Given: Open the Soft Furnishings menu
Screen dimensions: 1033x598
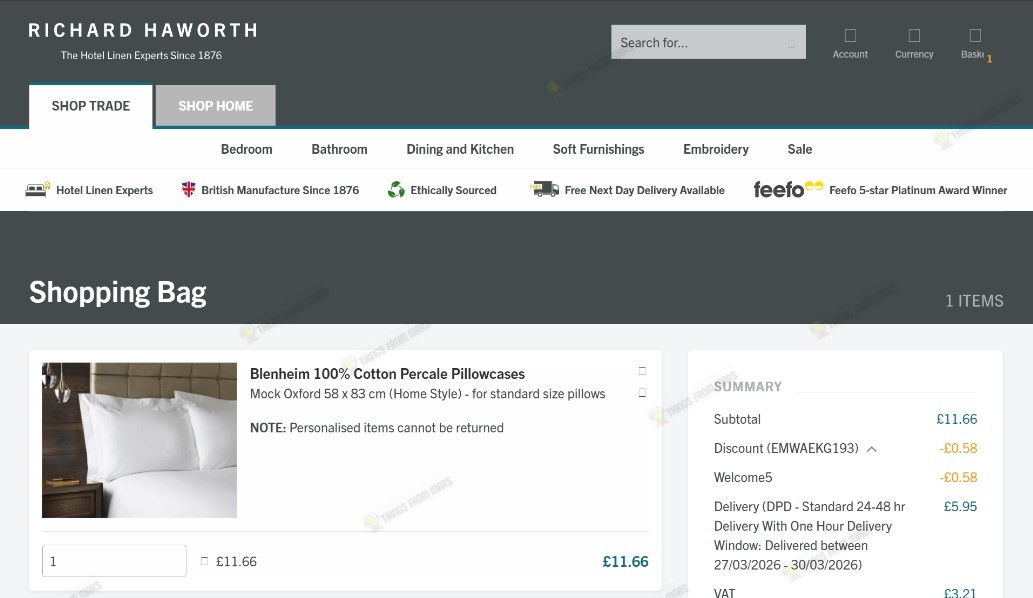Looking at the screenshot, I should pos(598,150).
